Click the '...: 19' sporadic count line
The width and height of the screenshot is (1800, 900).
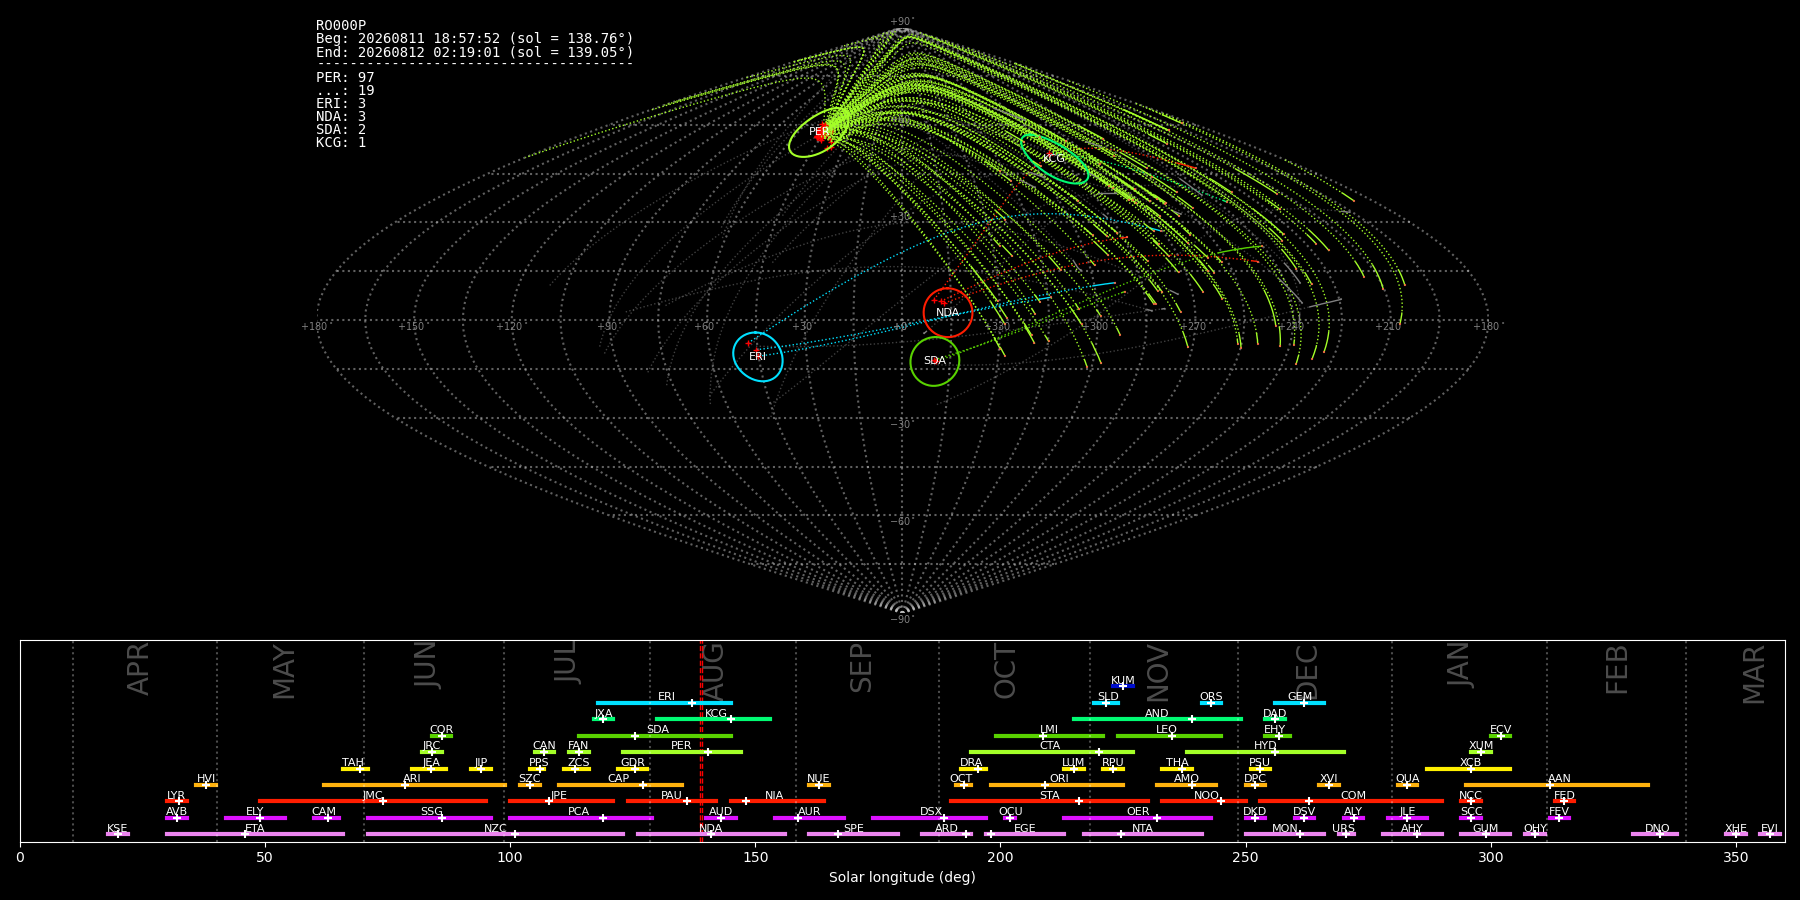[345, 91]
